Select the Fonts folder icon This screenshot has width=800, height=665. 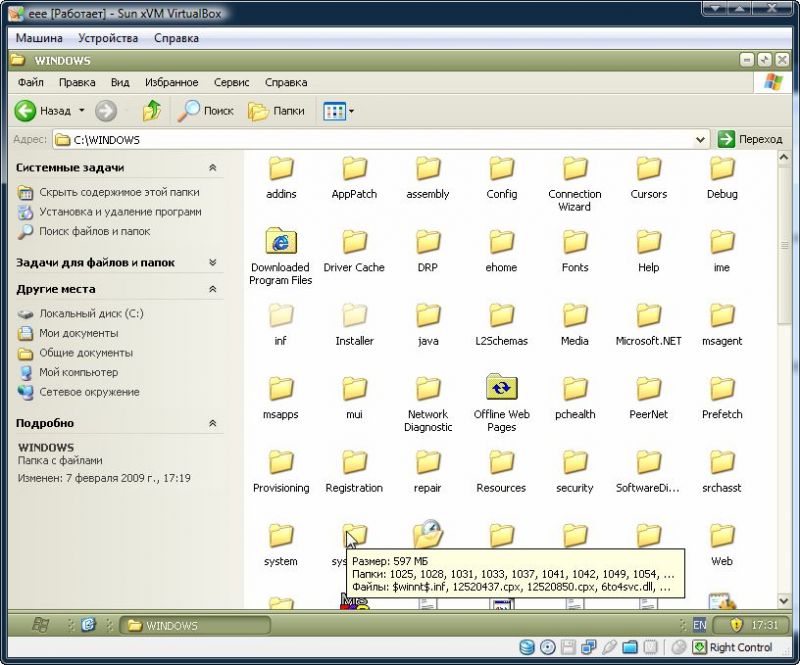(x=575, y=242)
